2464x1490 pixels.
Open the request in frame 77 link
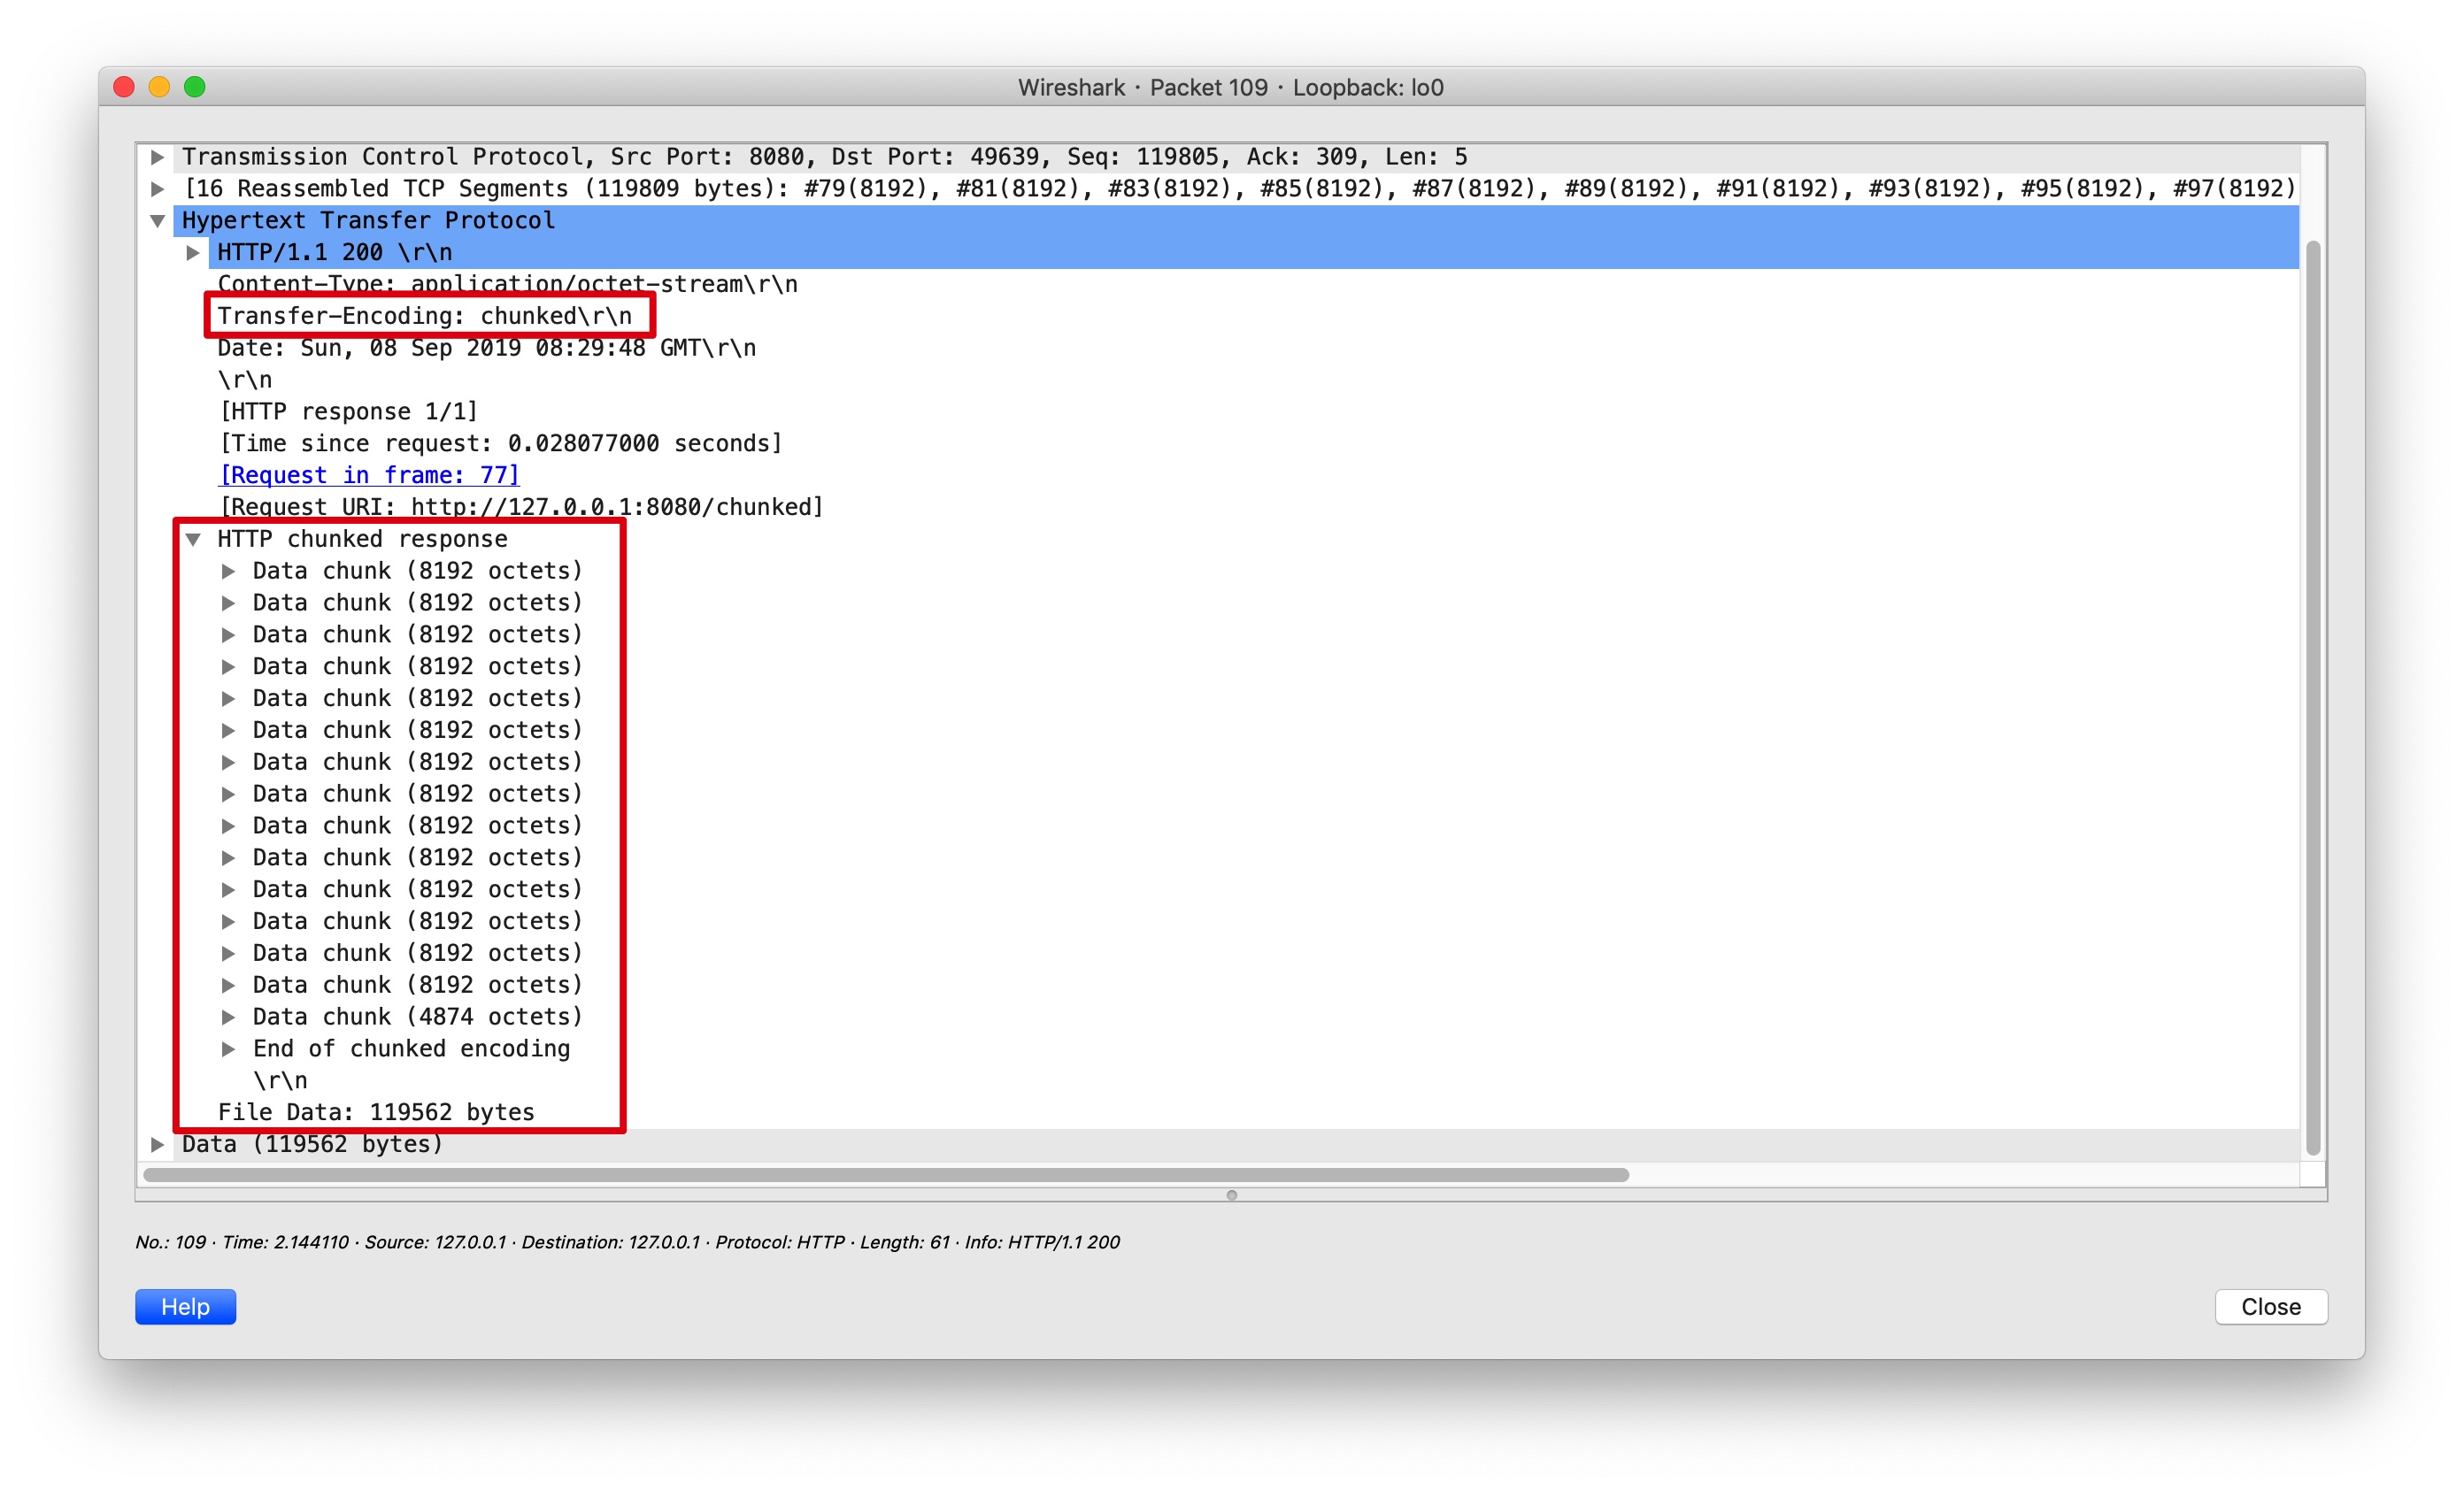point(368,474)
